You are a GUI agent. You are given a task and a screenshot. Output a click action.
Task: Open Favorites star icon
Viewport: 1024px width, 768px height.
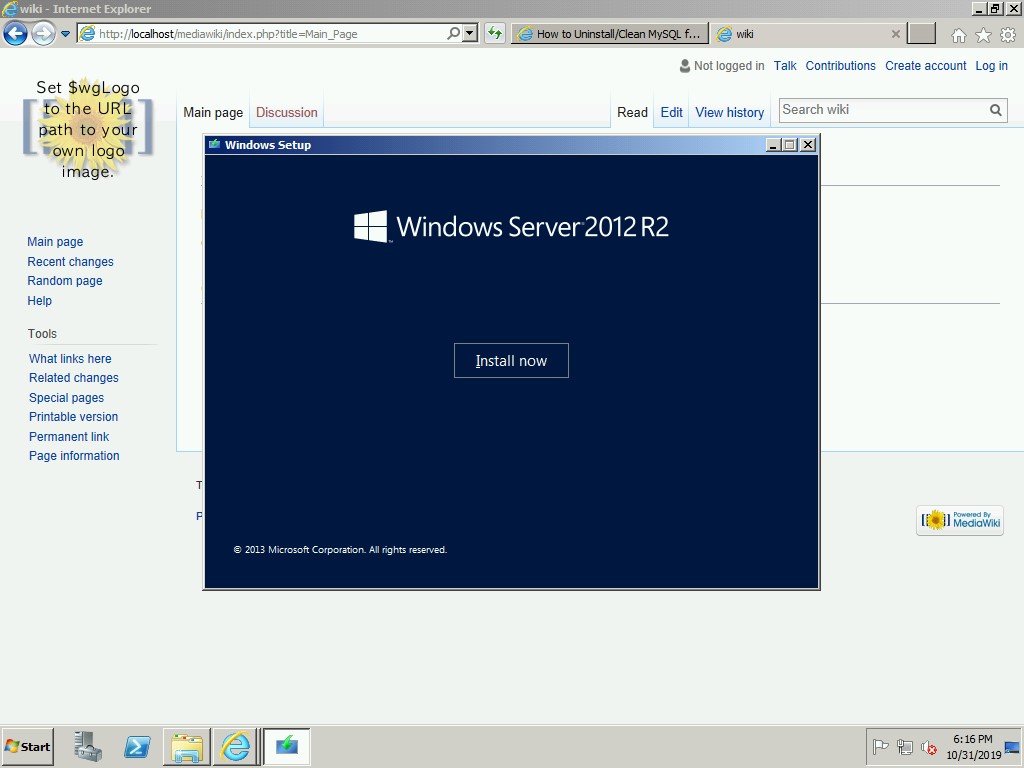(983, 35)
